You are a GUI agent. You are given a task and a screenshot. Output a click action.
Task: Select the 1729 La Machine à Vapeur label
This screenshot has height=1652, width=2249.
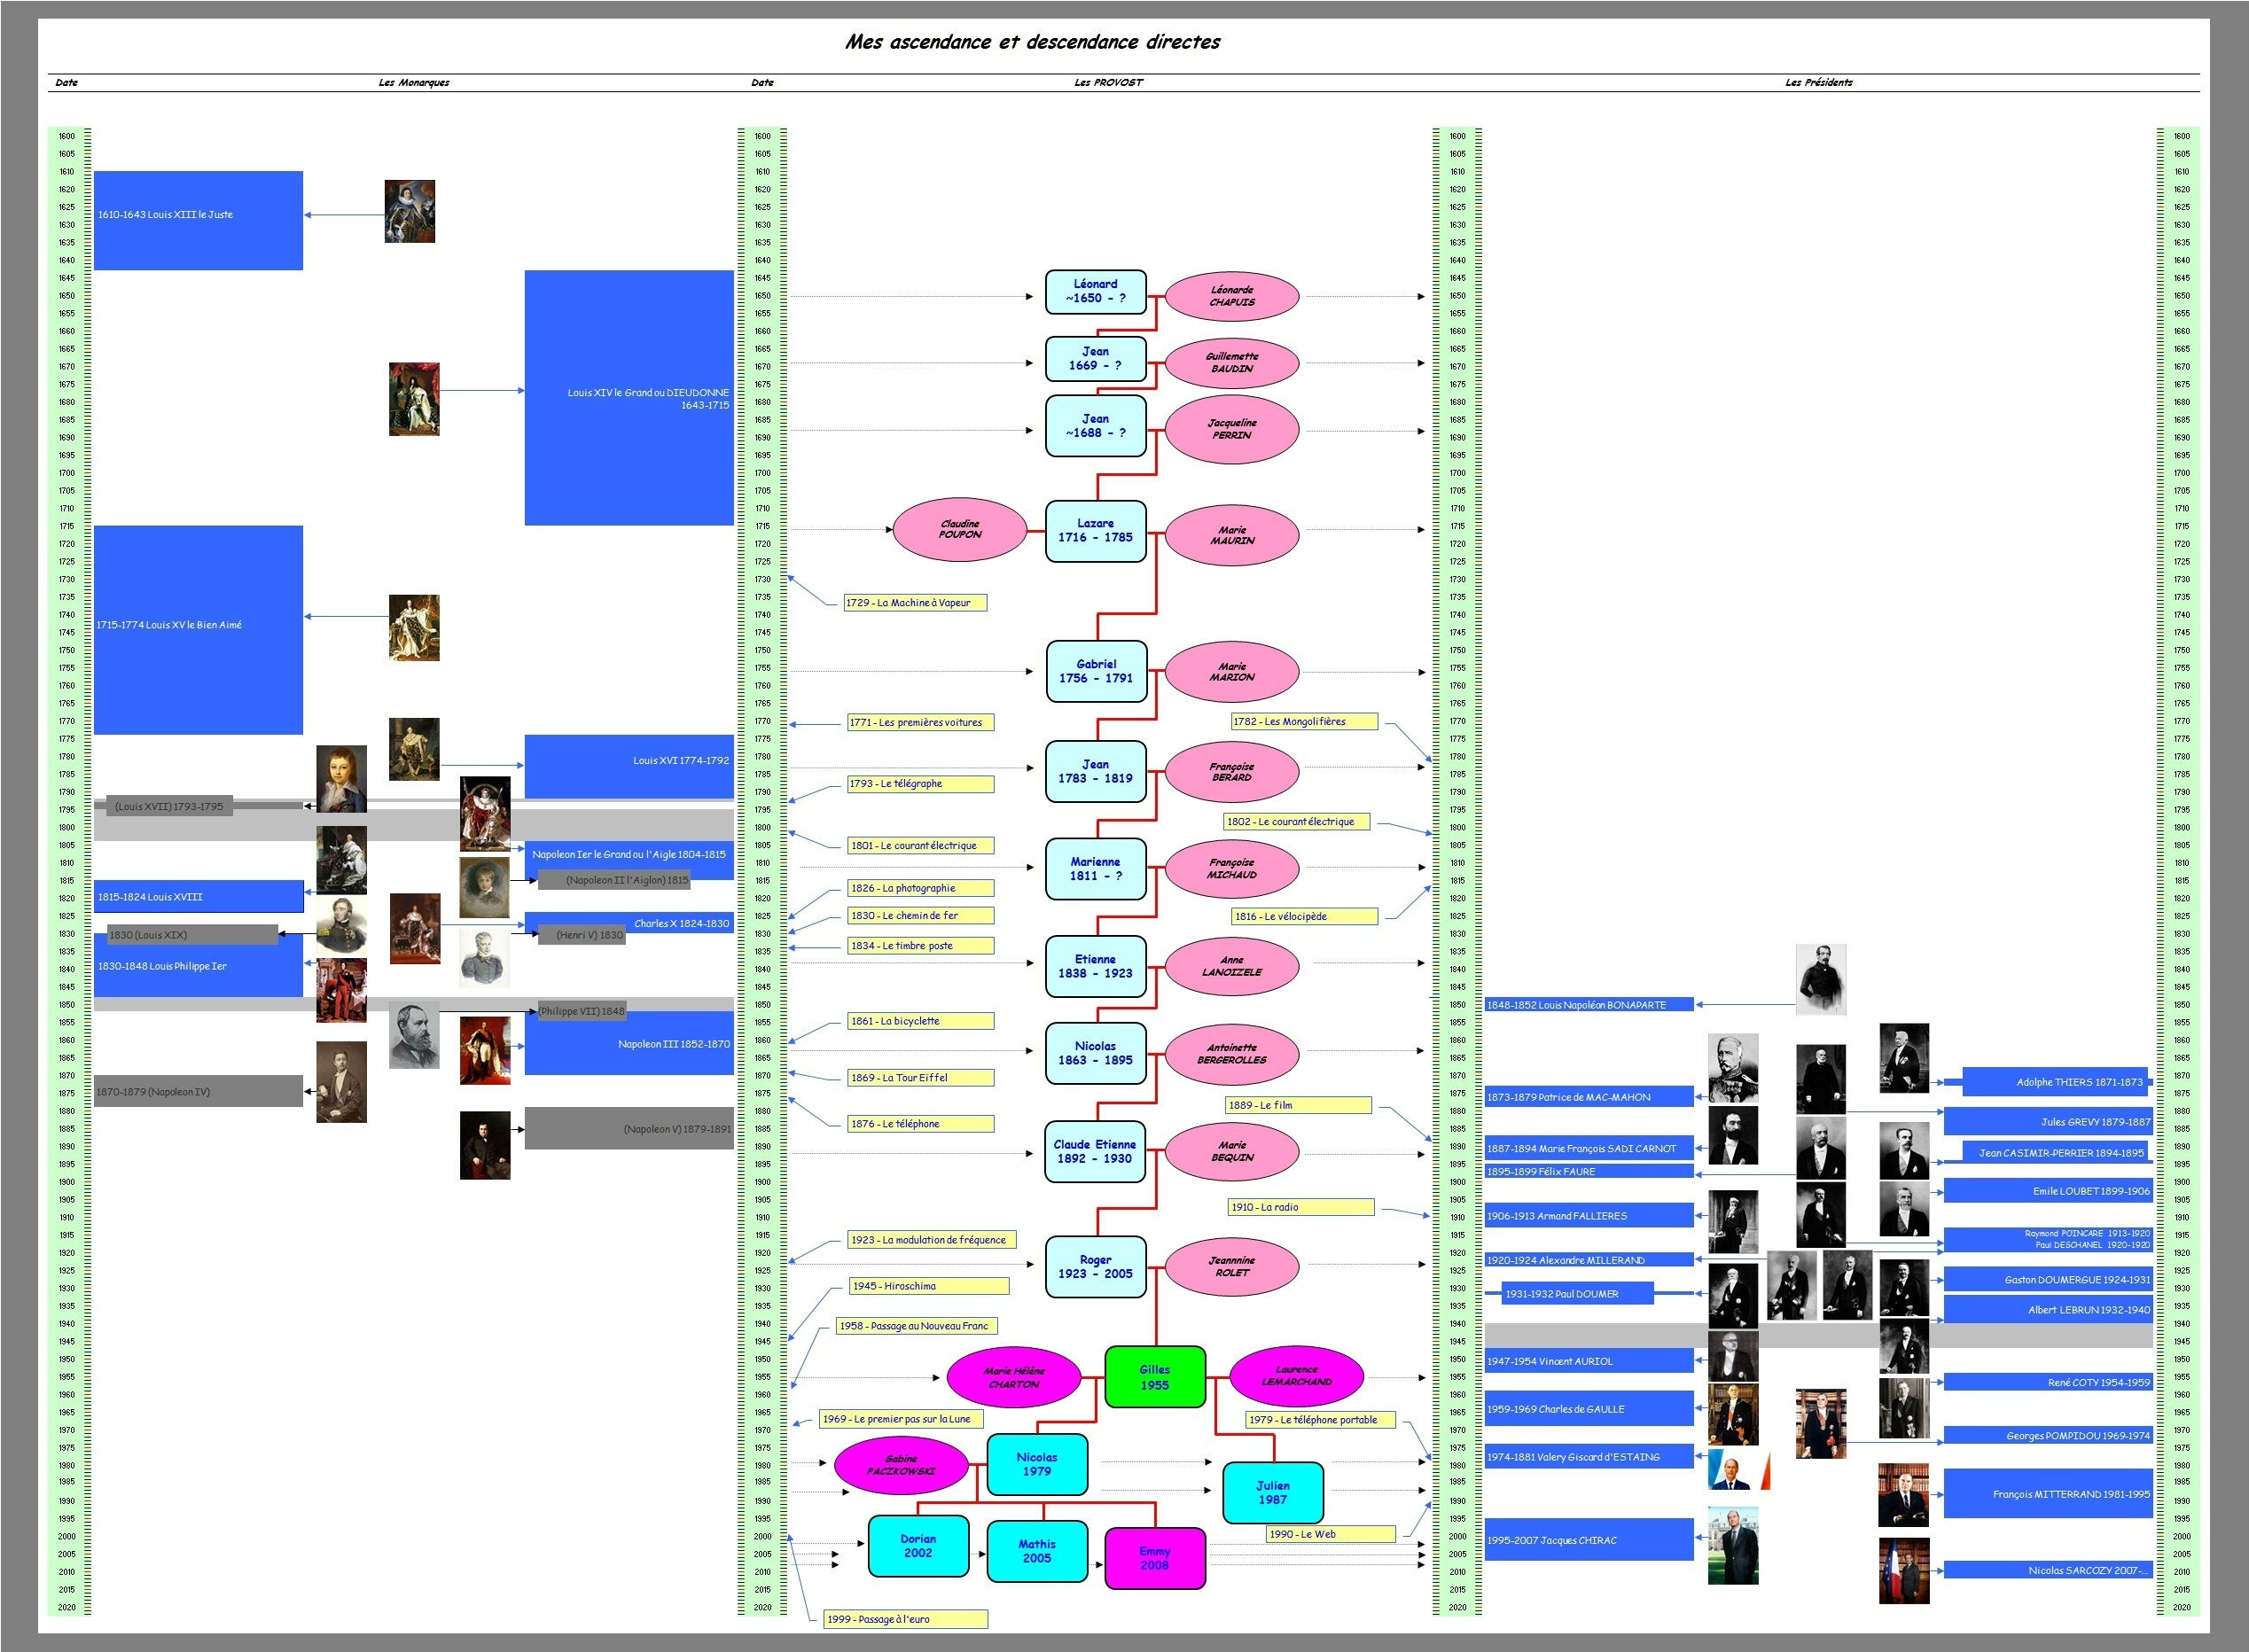pyautogui.click(x=915, y=602)
